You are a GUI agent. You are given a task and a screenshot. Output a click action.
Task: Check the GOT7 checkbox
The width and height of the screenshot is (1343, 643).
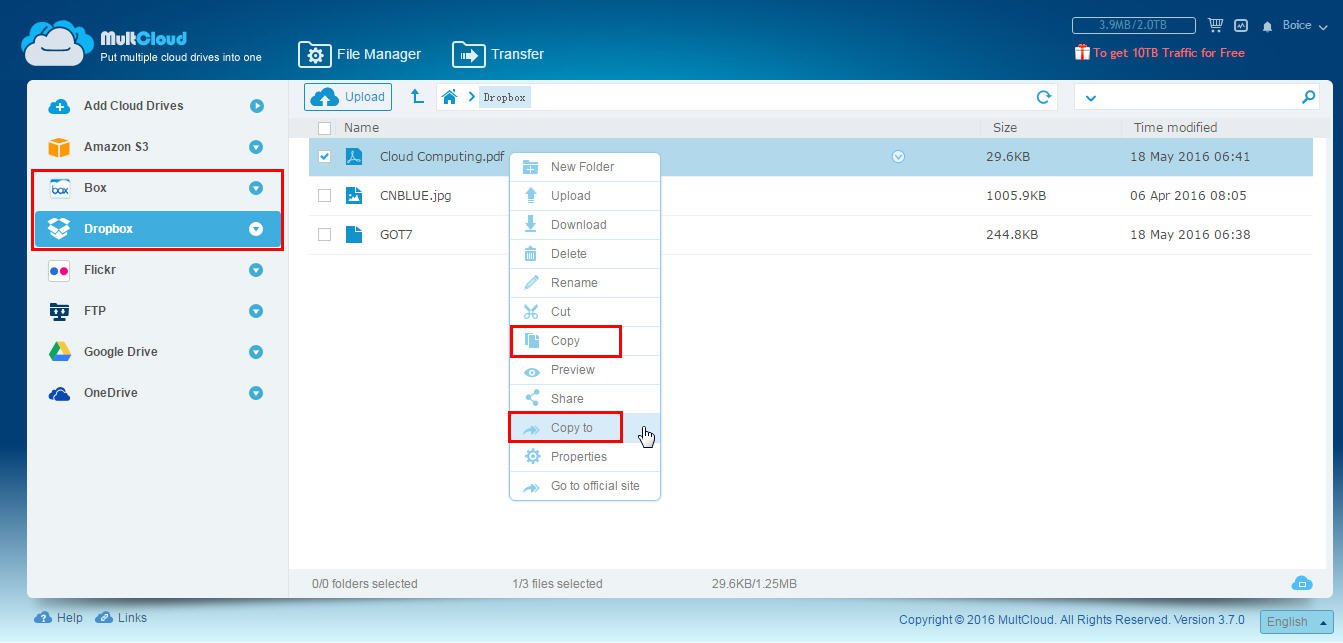(x=324, y=235)
